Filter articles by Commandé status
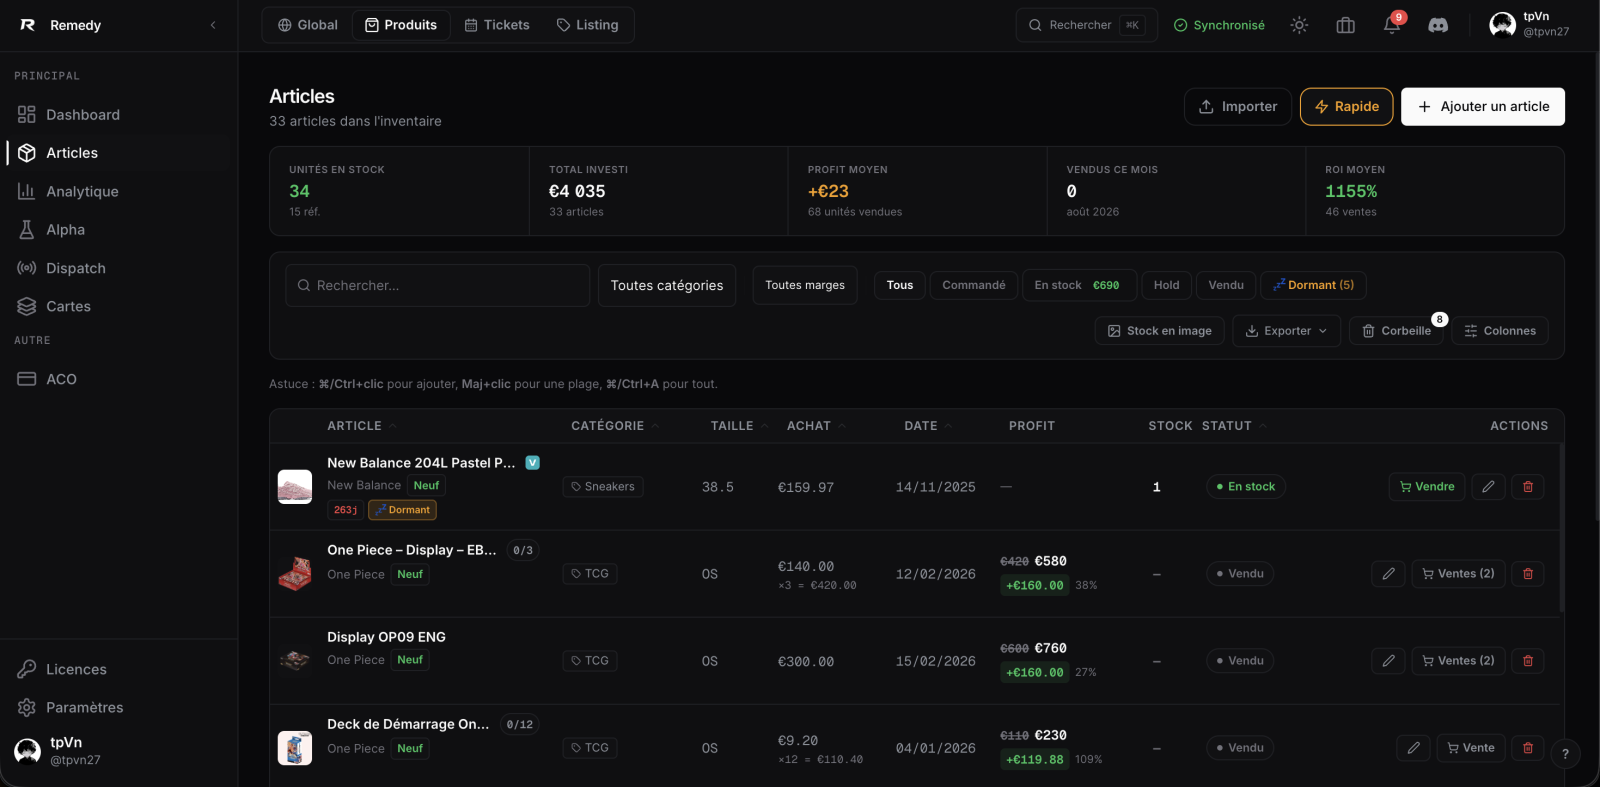The height and width of the screenshot is (787, 1600). pyautogui.click(x=974, y=285)
